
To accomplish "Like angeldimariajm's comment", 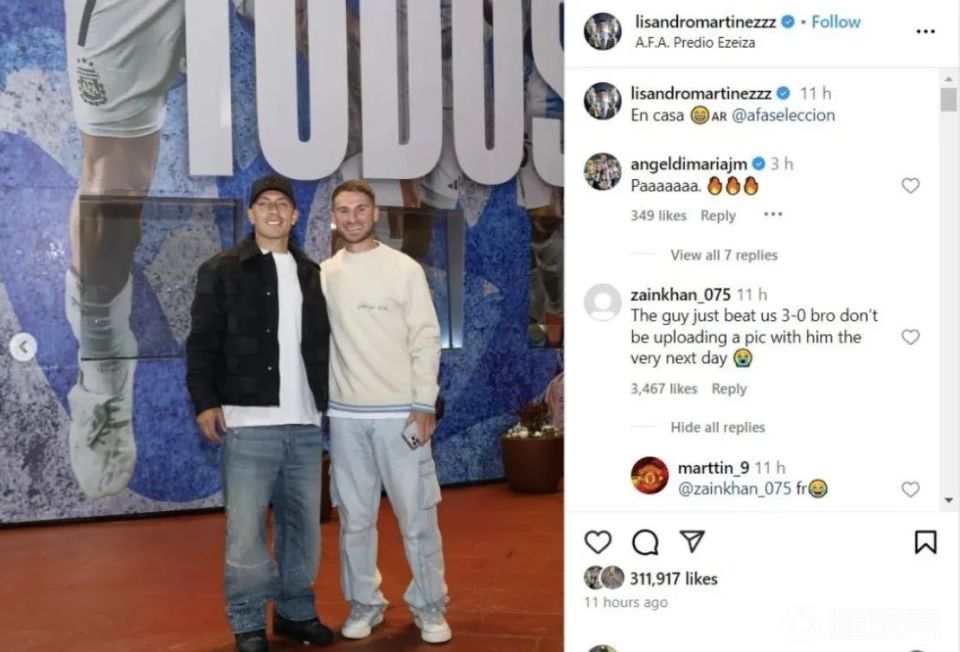I will 910,185.
